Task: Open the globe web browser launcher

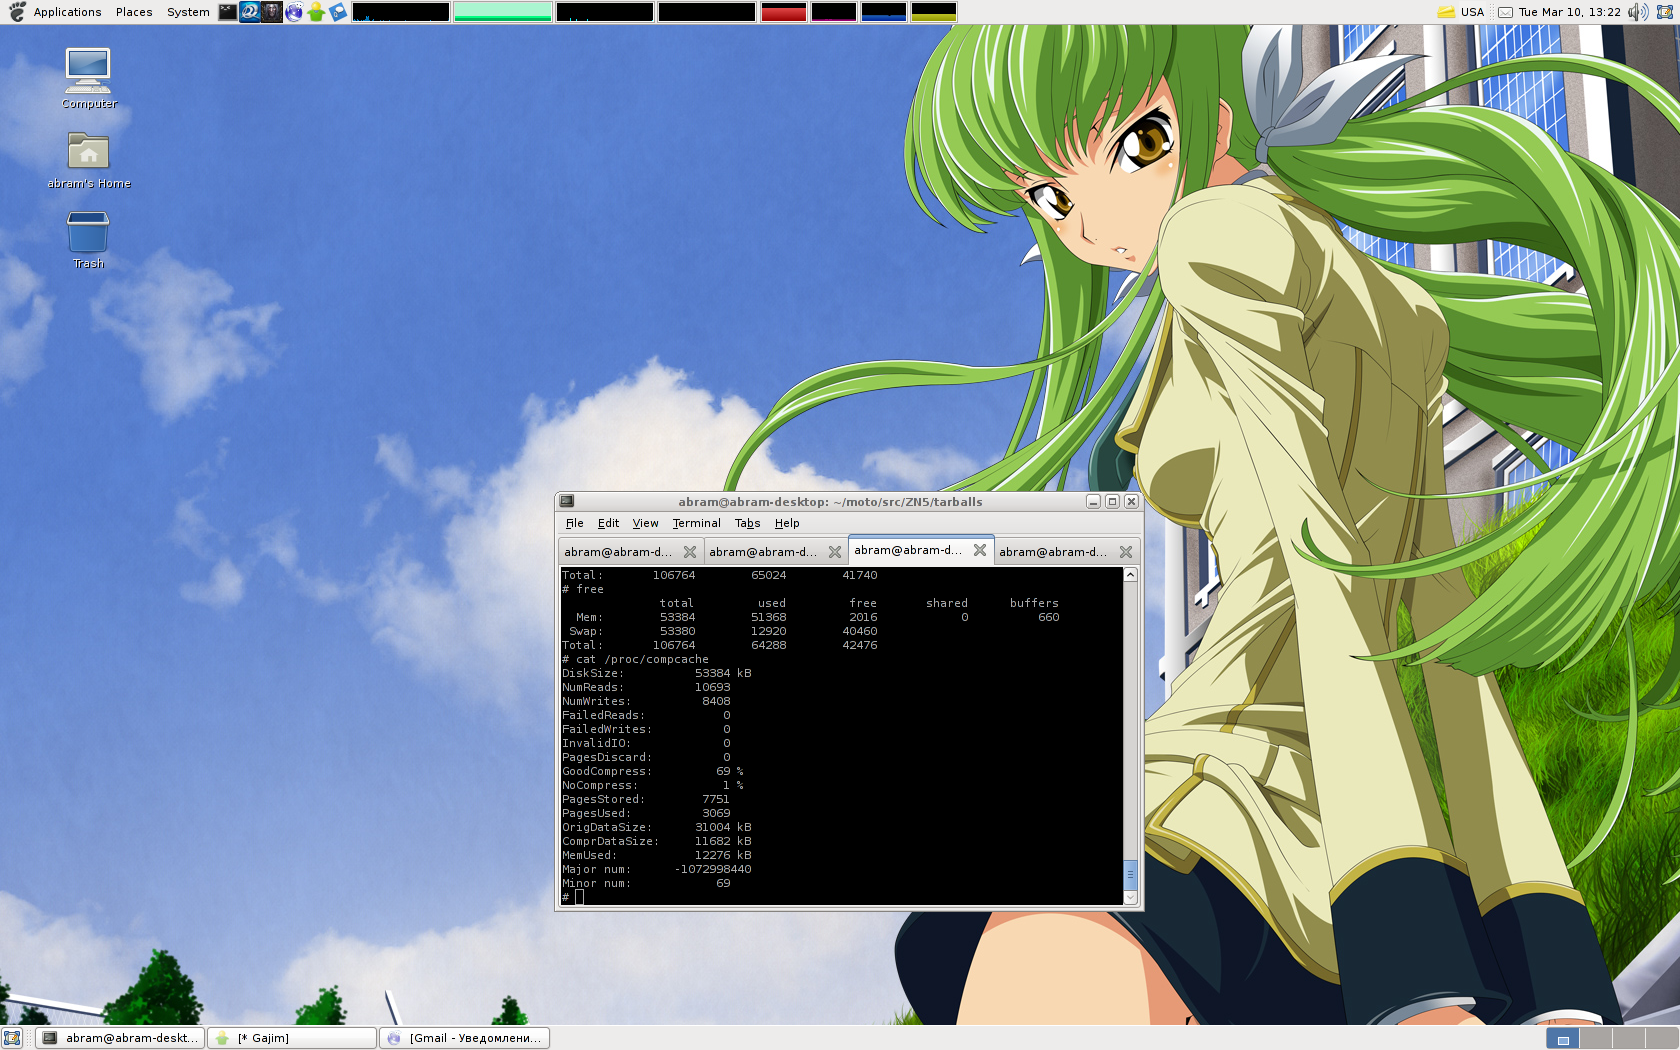Action: coord(294,12)
